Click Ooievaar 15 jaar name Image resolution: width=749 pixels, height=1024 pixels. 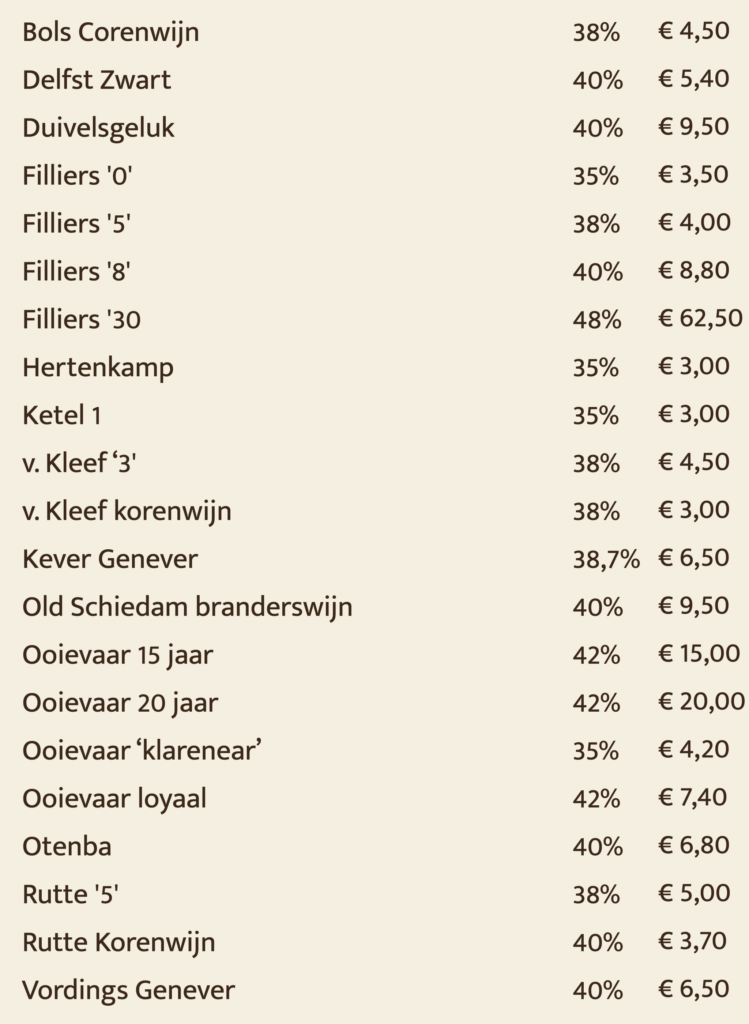118,655
